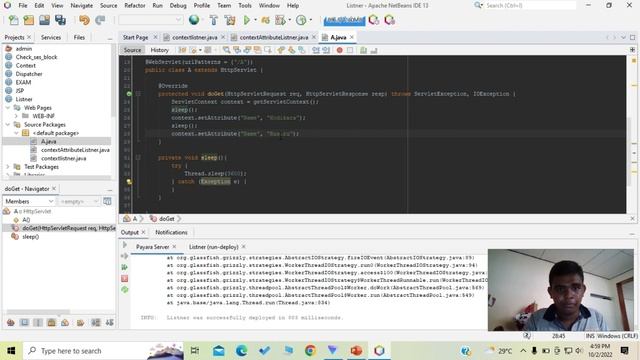Open the Refactor menu
The width and height of the screenshot is (640, 360).
point(135,6)
